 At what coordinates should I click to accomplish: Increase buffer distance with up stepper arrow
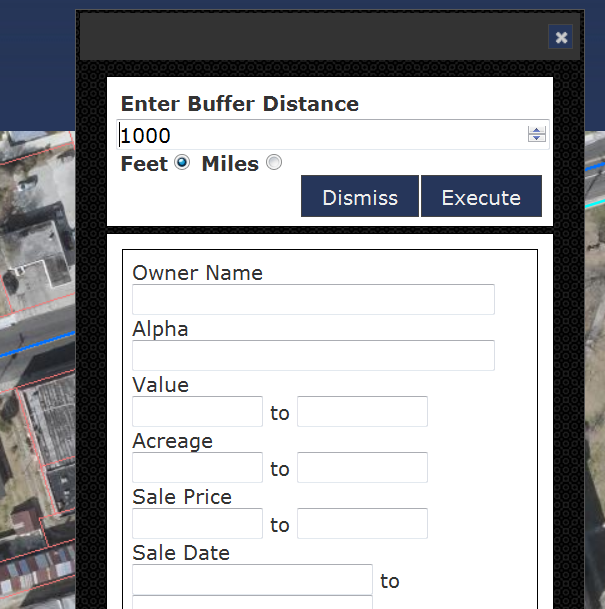pos(537,130)
